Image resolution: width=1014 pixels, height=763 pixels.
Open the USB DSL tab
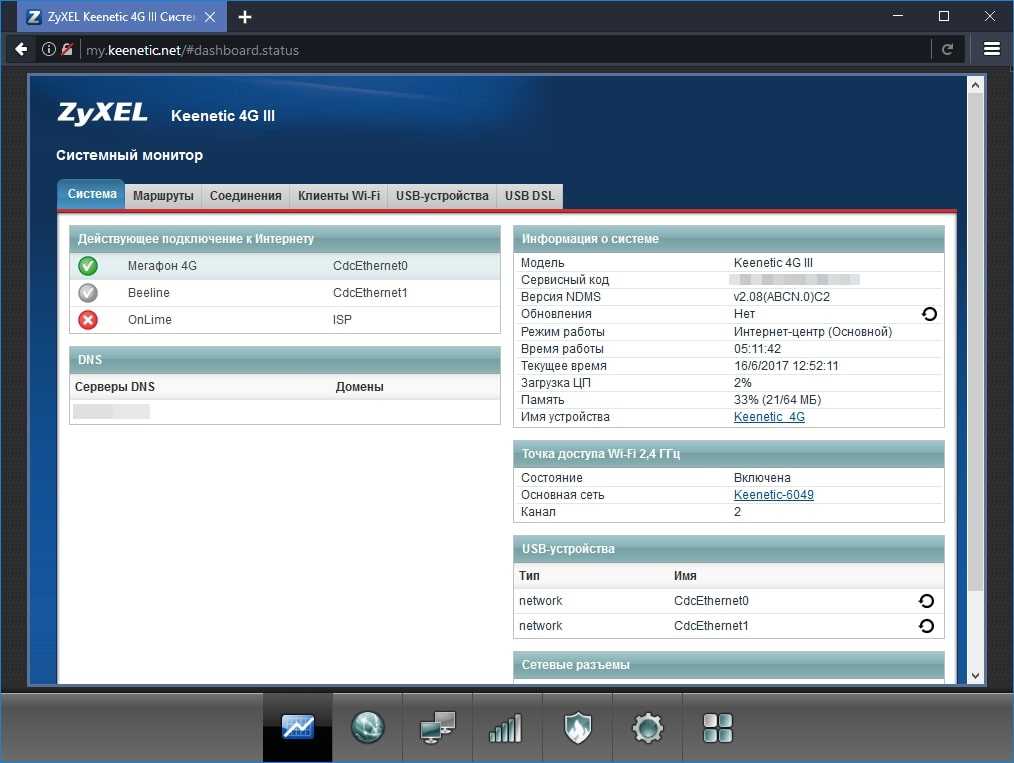pos(530,196)
